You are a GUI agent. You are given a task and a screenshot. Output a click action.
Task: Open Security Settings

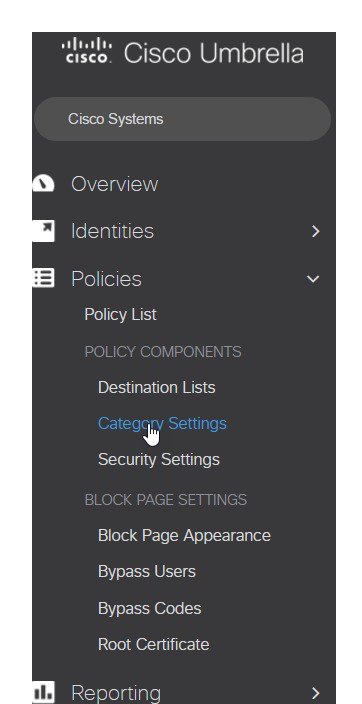[x=159, y=460]
